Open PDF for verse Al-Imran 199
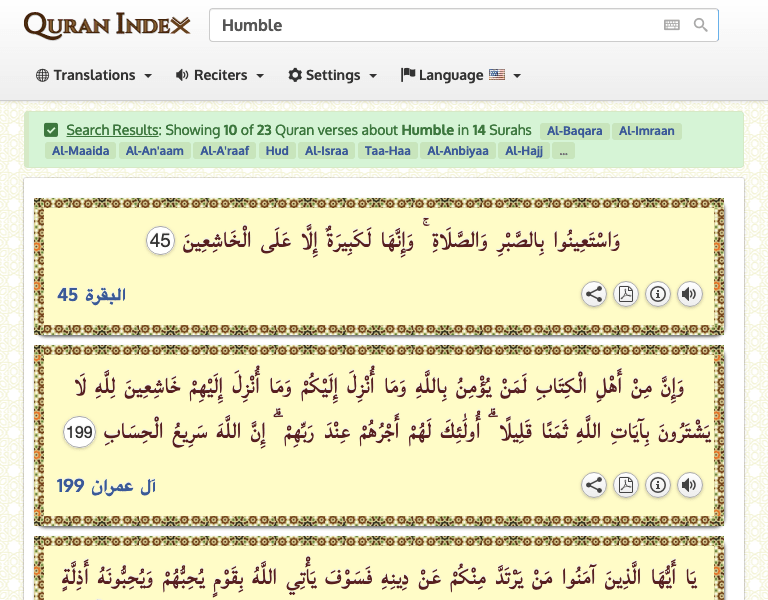Screen dimensions: 768x600 pos(626,485)
